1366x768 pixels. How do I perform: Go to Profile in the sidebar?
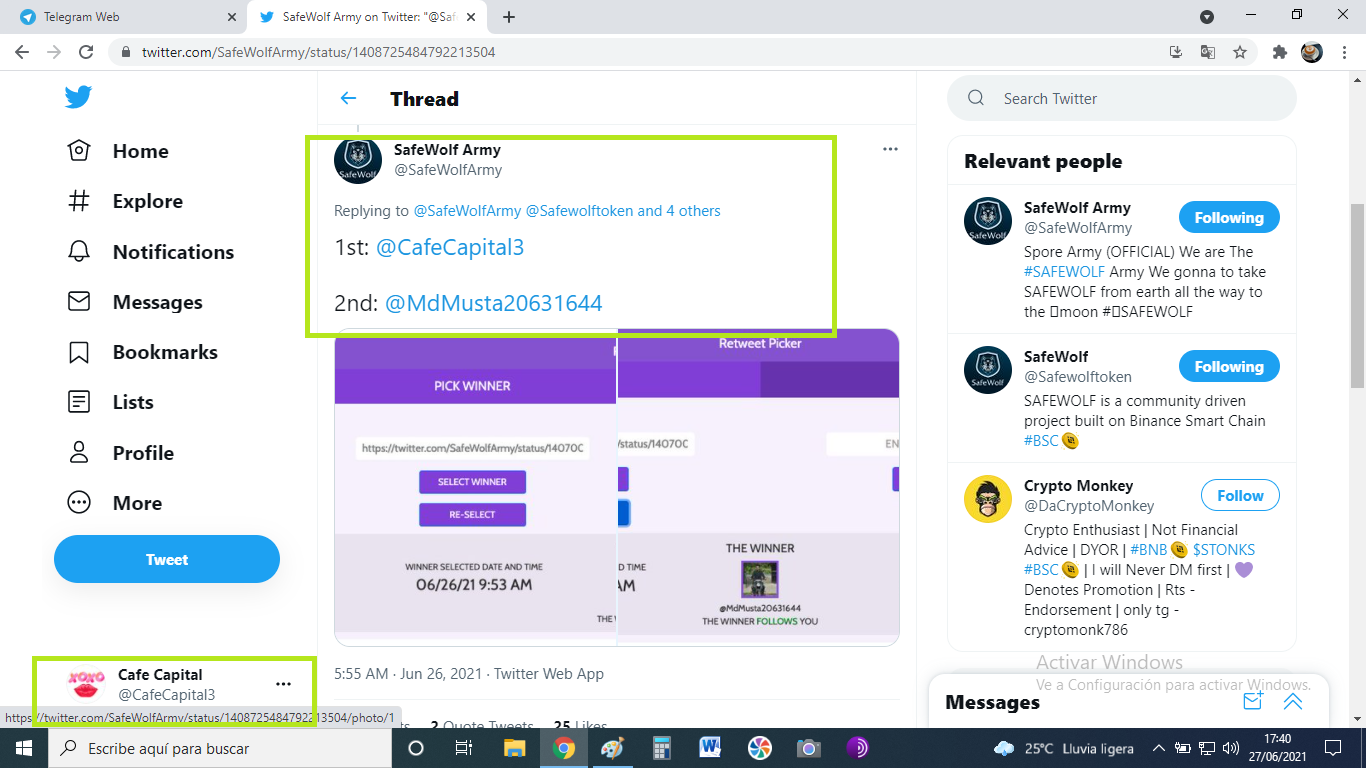120,453
